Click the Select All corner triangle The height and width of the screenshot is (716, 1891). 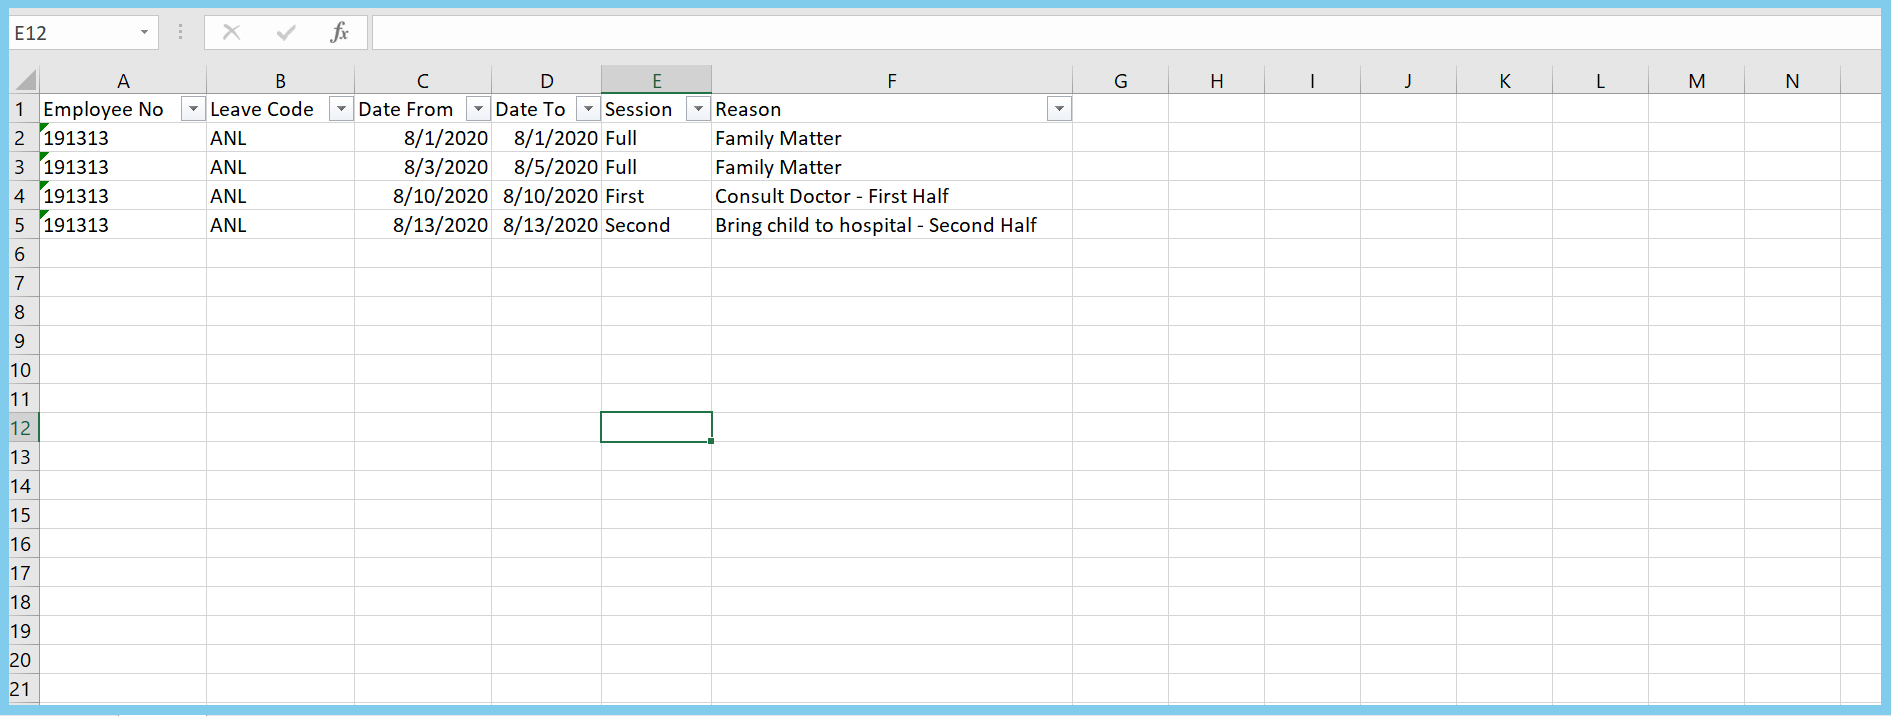point(25,81)
